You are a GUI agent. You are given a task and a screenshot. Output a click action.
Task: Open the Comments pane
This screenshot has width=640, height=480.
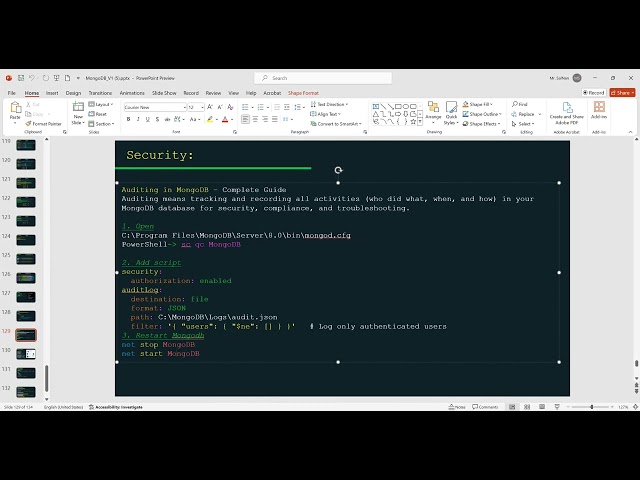click(x=485, y=407)
